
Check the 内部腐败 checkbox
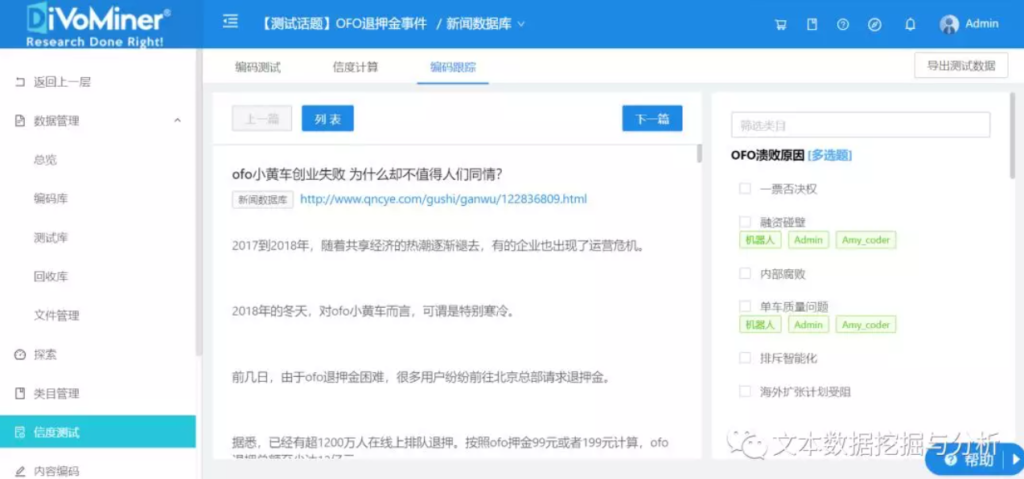click(x=744, y=274)
